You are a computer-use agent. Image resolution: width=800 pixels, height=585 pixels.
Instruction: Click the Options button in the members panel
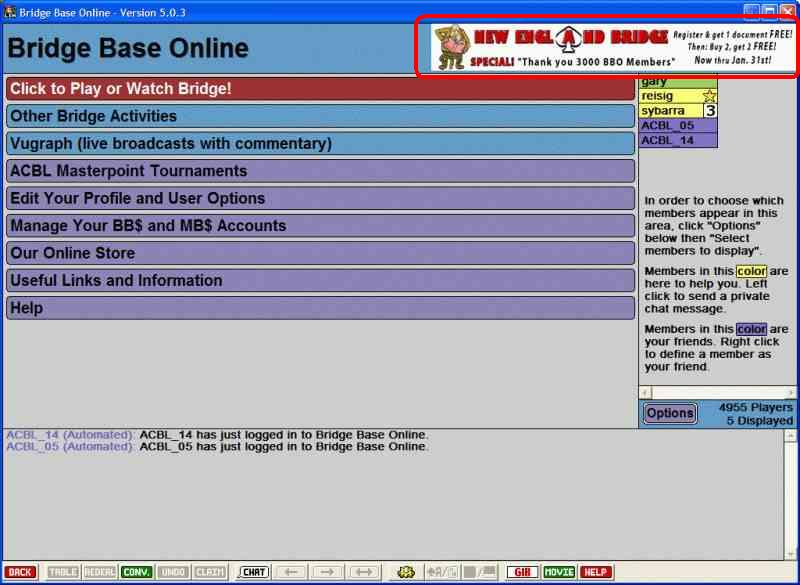point(670,413)
